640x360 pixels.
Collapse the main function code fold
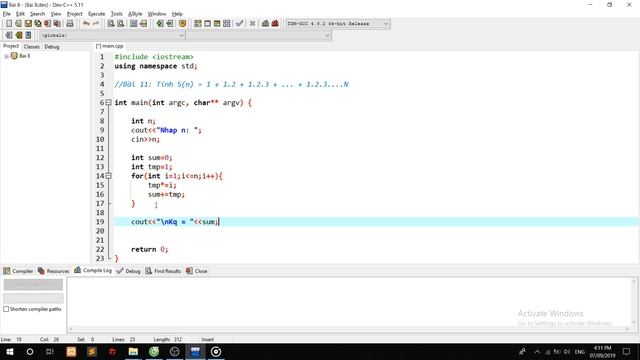pyautogui.click(x=109, y=102)
